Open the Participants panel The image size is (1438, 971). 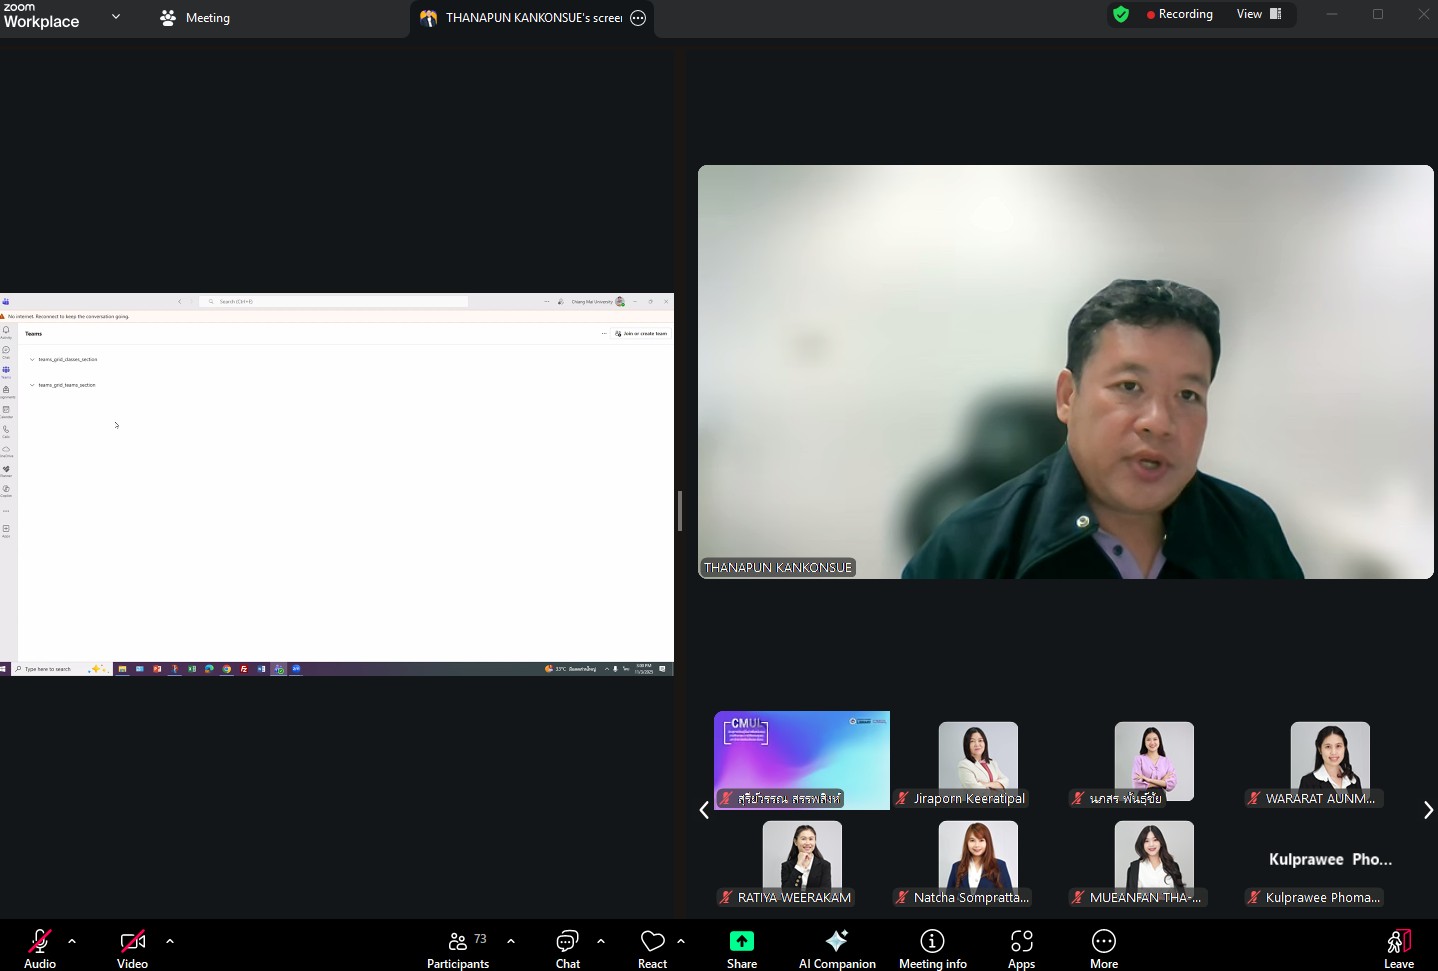[457, 948]
